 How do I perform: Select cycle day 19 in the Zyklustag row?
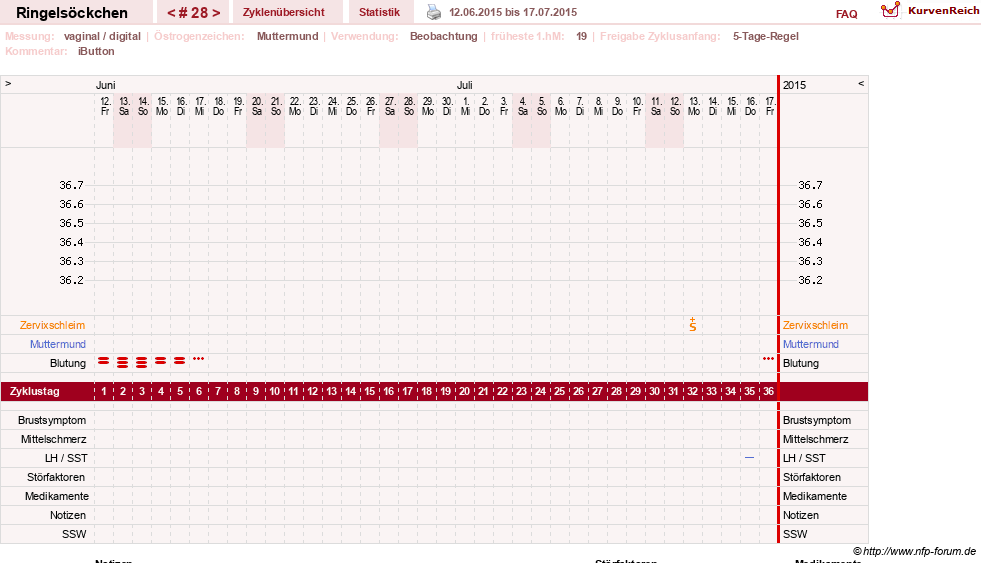445,391
